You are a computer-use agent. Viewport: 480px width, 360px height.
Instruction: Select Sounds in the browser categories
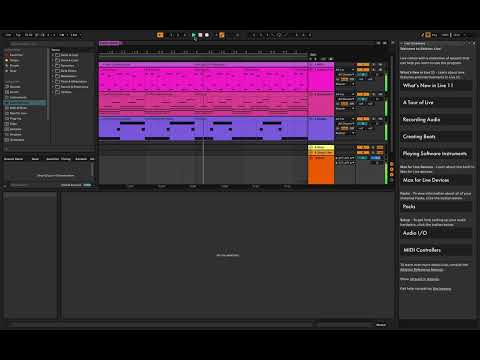[x=15, y=87]
